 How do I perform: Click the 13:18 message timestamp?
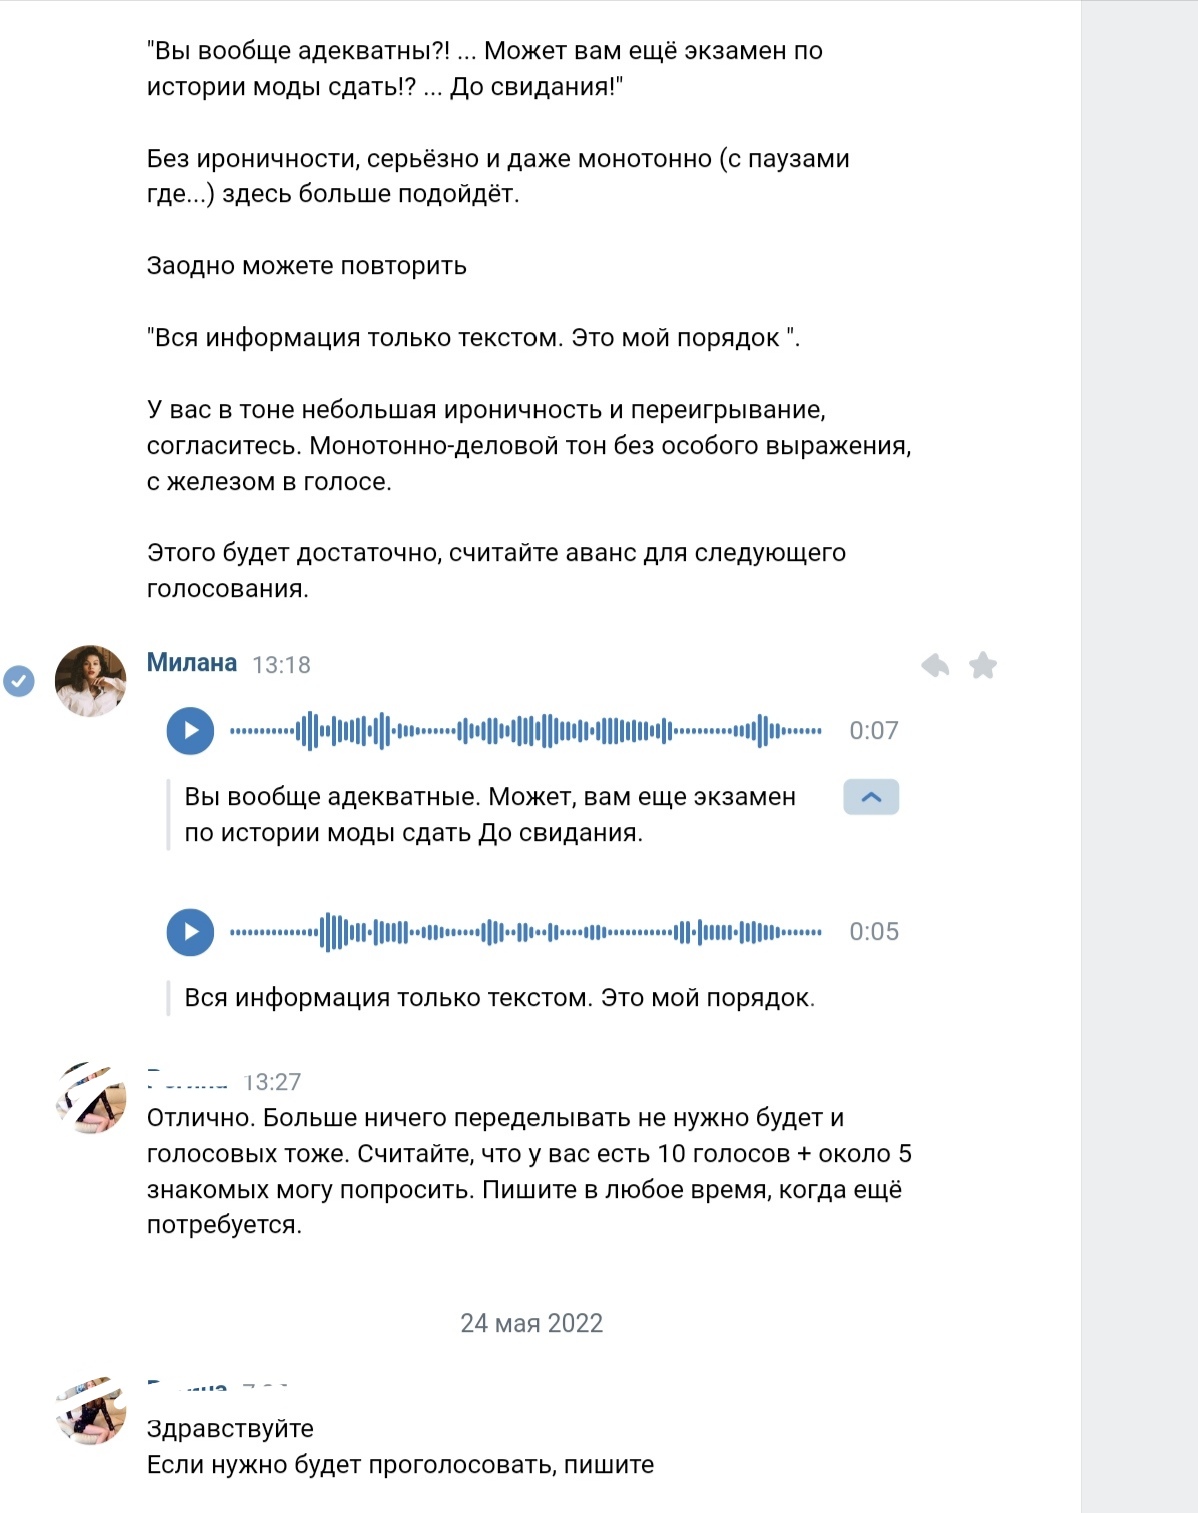click(x=281, y=665)
